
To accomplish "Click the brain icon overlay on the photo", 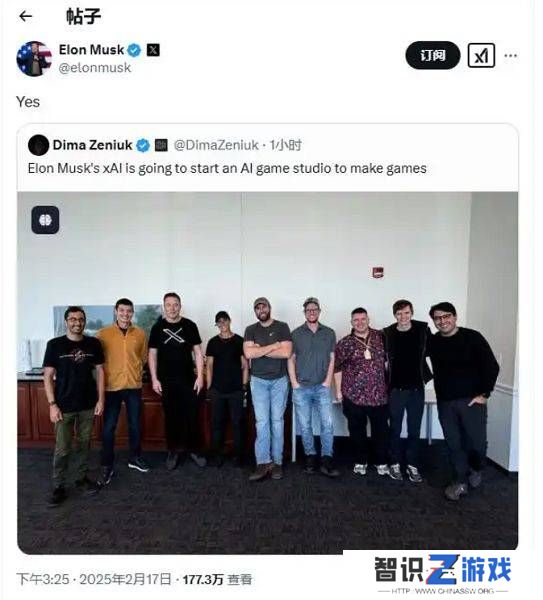I will click(x=45, y=220).
